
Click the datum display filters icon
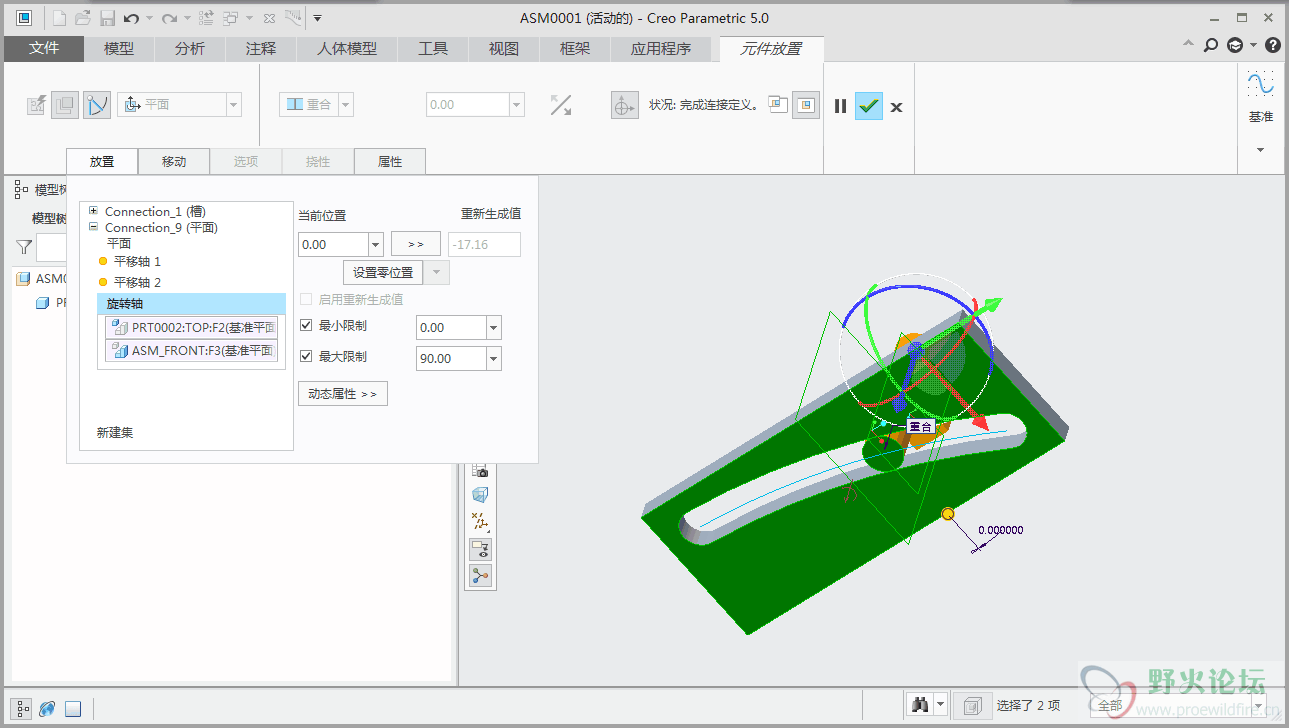(x=481, y=522)
